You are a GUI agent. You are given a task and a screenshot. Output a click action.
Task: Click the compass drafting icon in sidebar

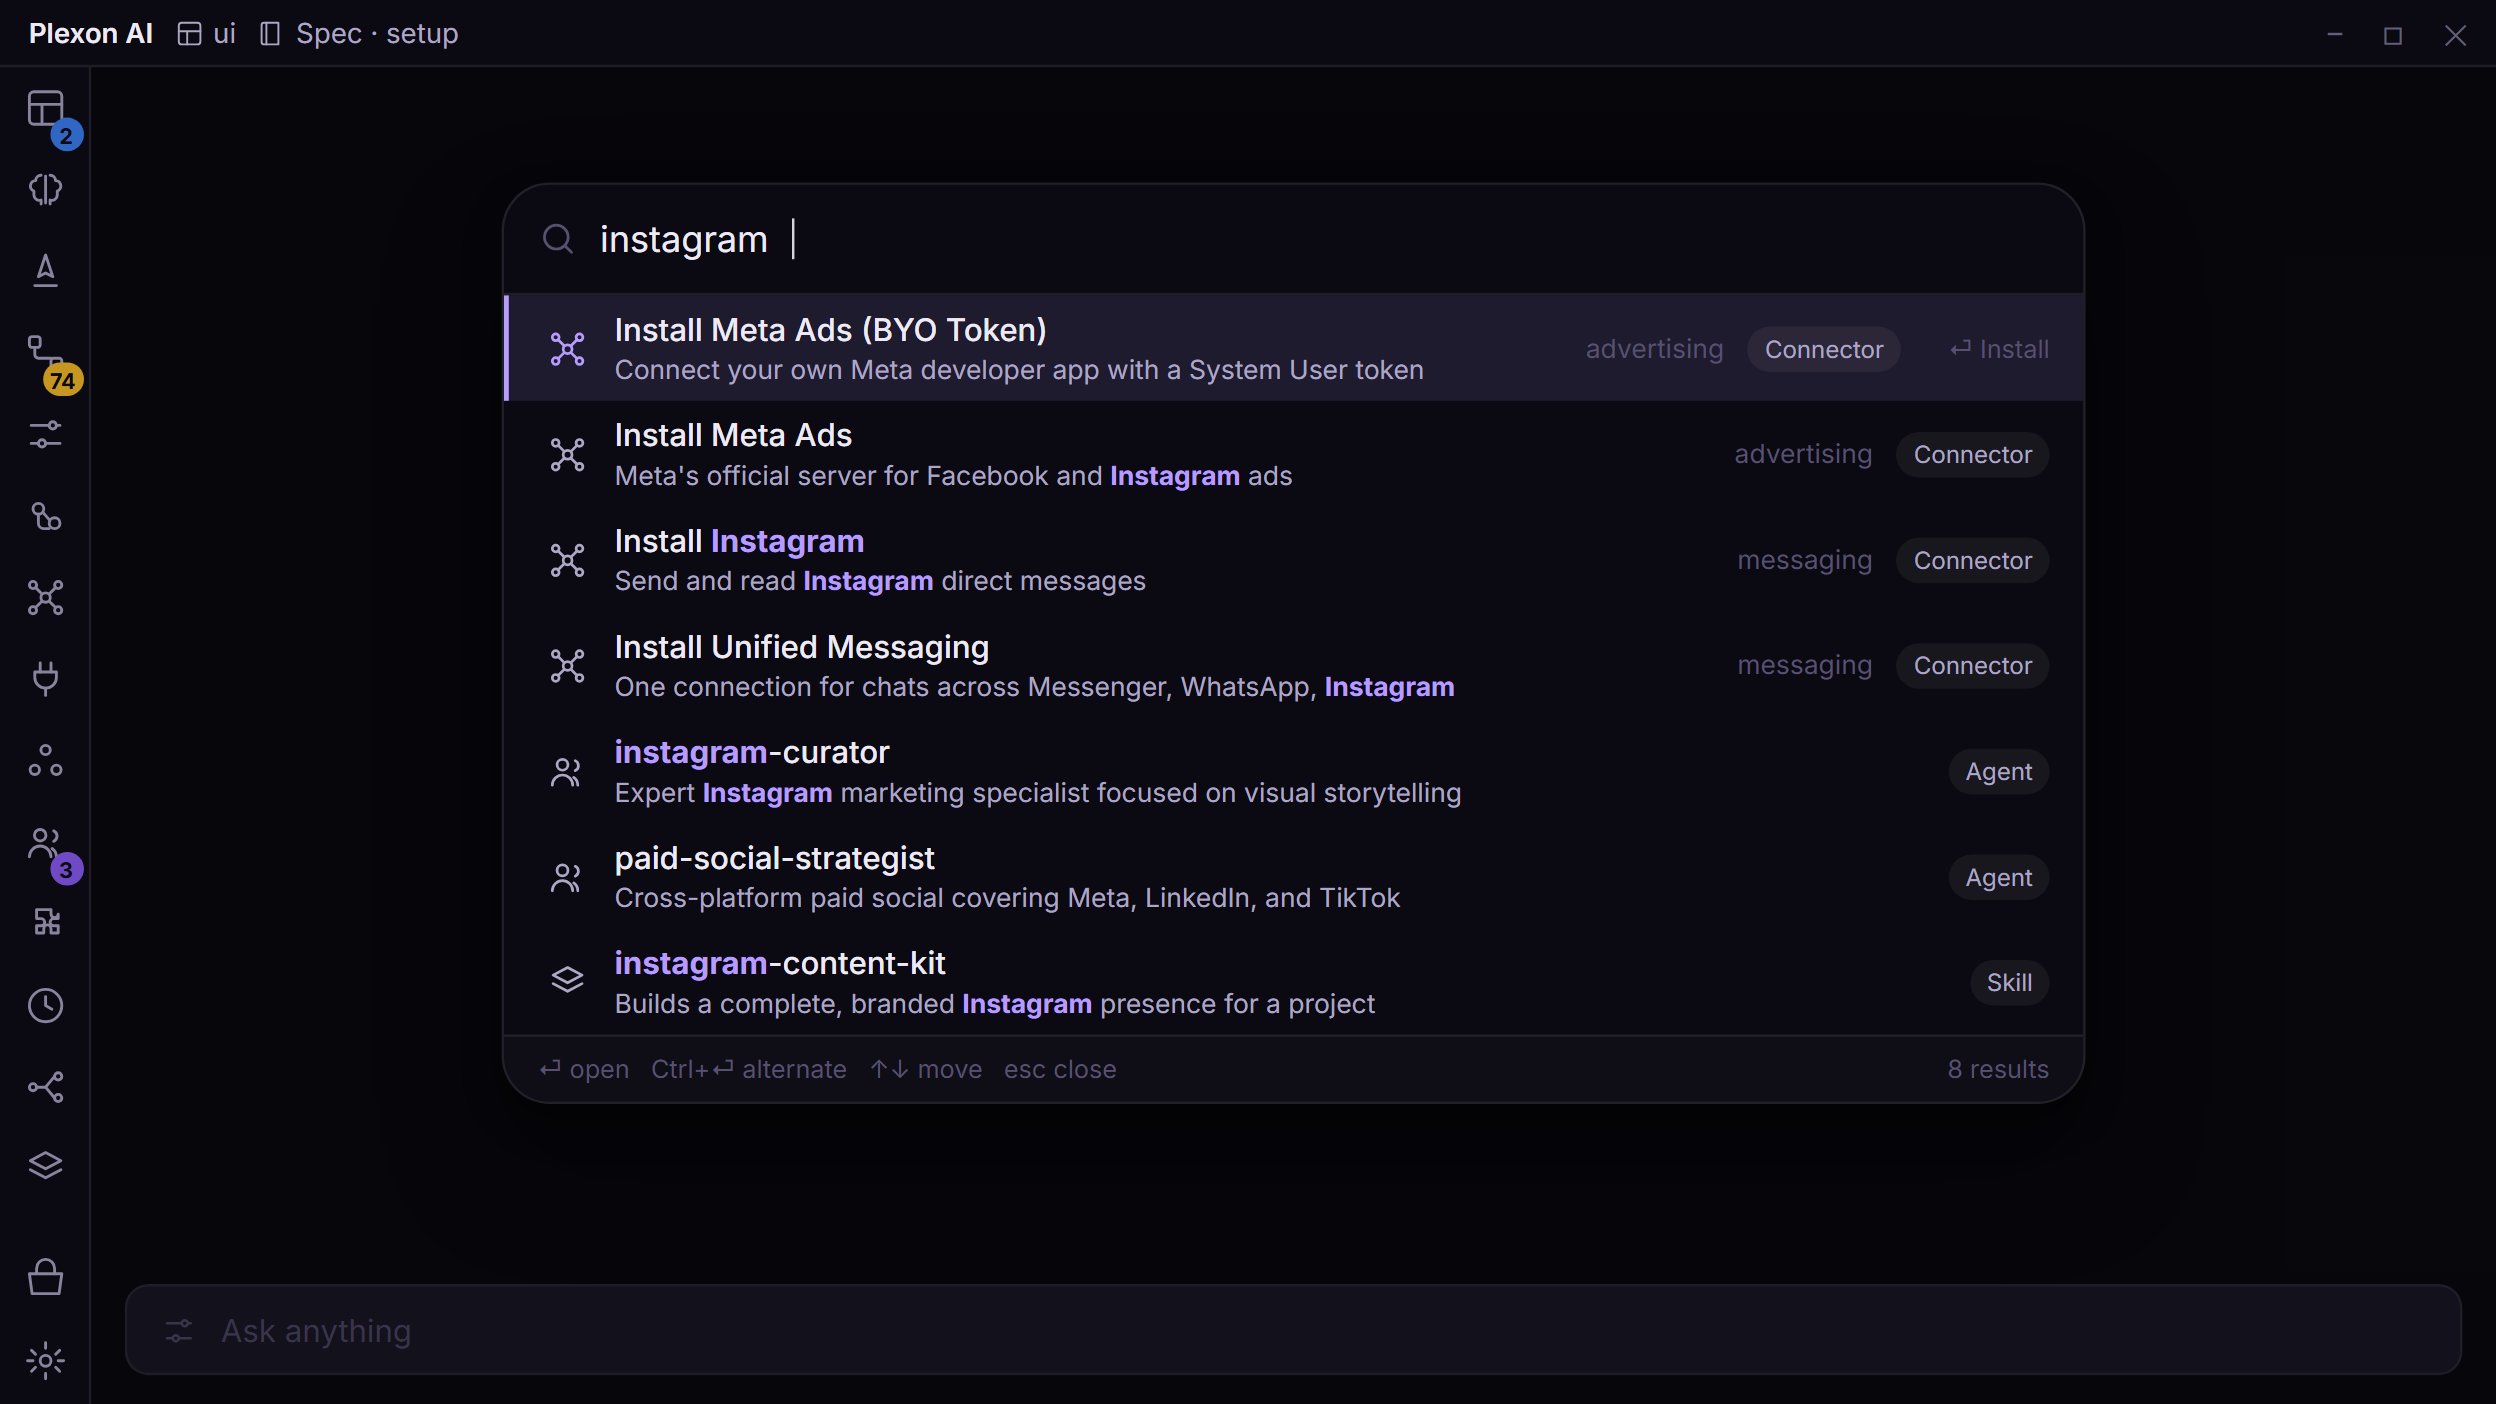(x=46, y=270)
